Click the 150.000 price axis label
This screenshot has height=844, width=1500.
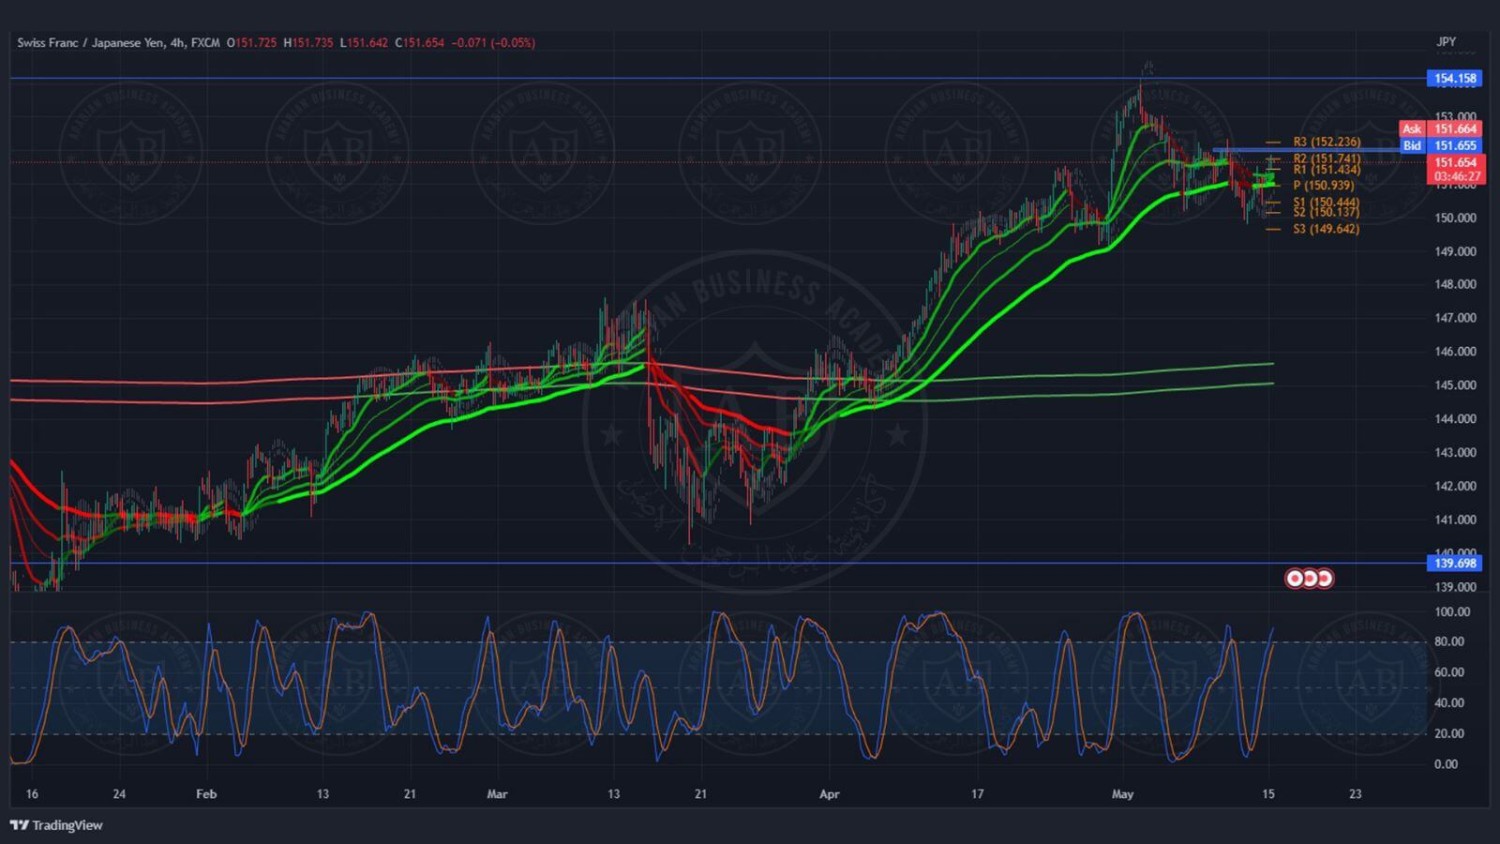(1455, 218)
